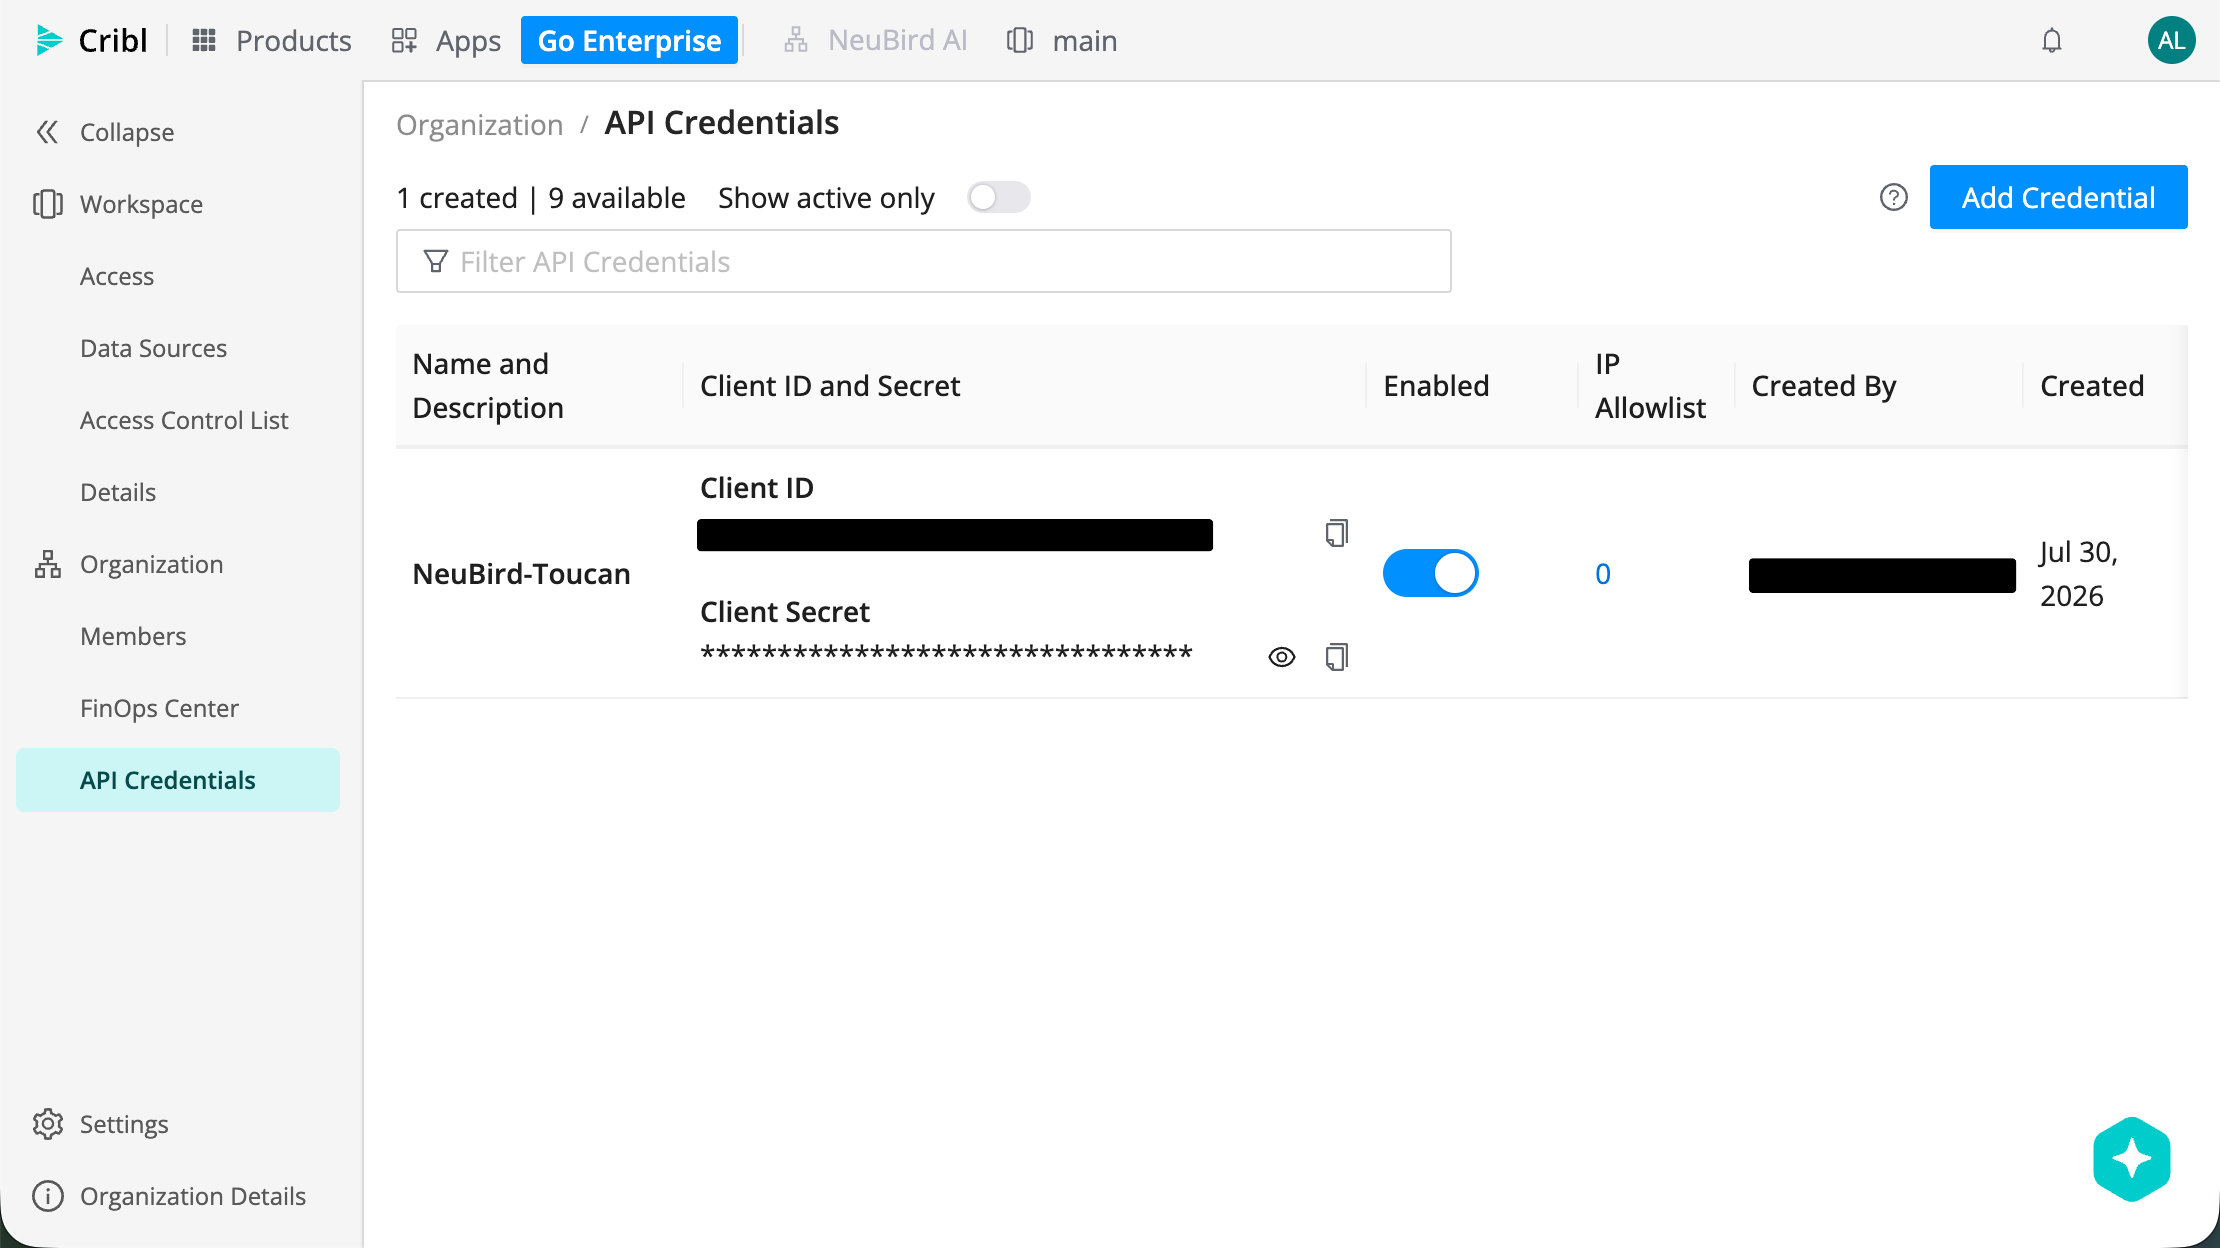Open the AI assistant sparkle button

click(2132, 1159)
